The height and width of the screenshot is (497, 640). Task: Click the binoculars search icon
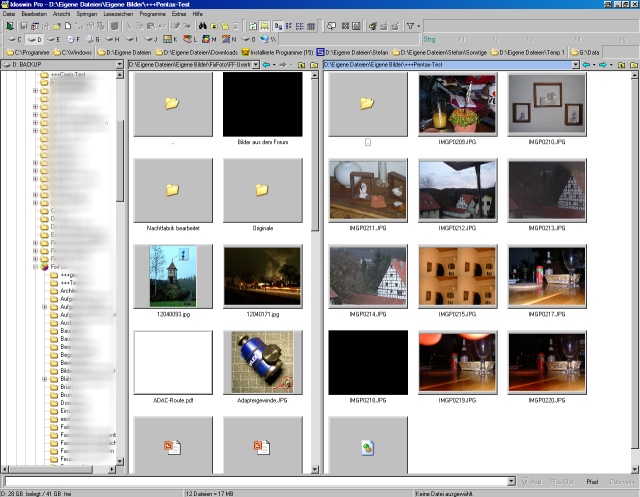click(202, 26)
